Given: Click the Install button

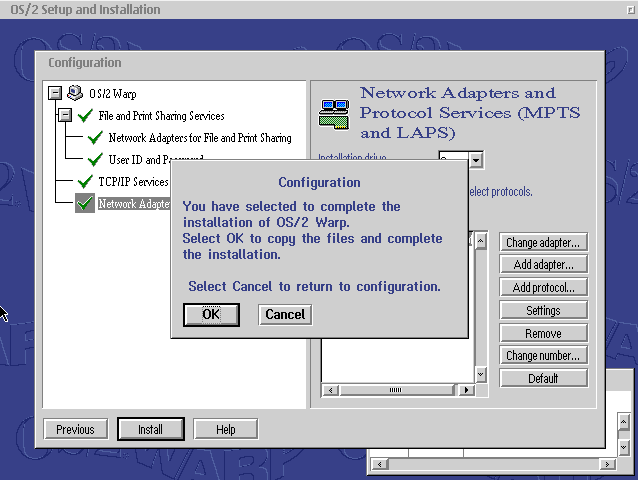Looking at the screenshot, I should (151, 429).
